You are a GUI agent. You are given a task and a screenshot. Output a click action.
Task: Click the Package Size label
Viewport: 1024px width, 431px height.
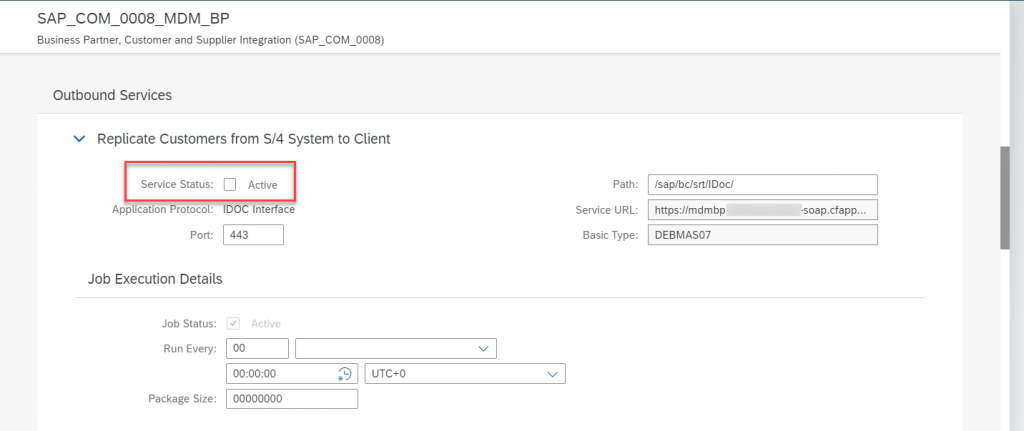182,398
